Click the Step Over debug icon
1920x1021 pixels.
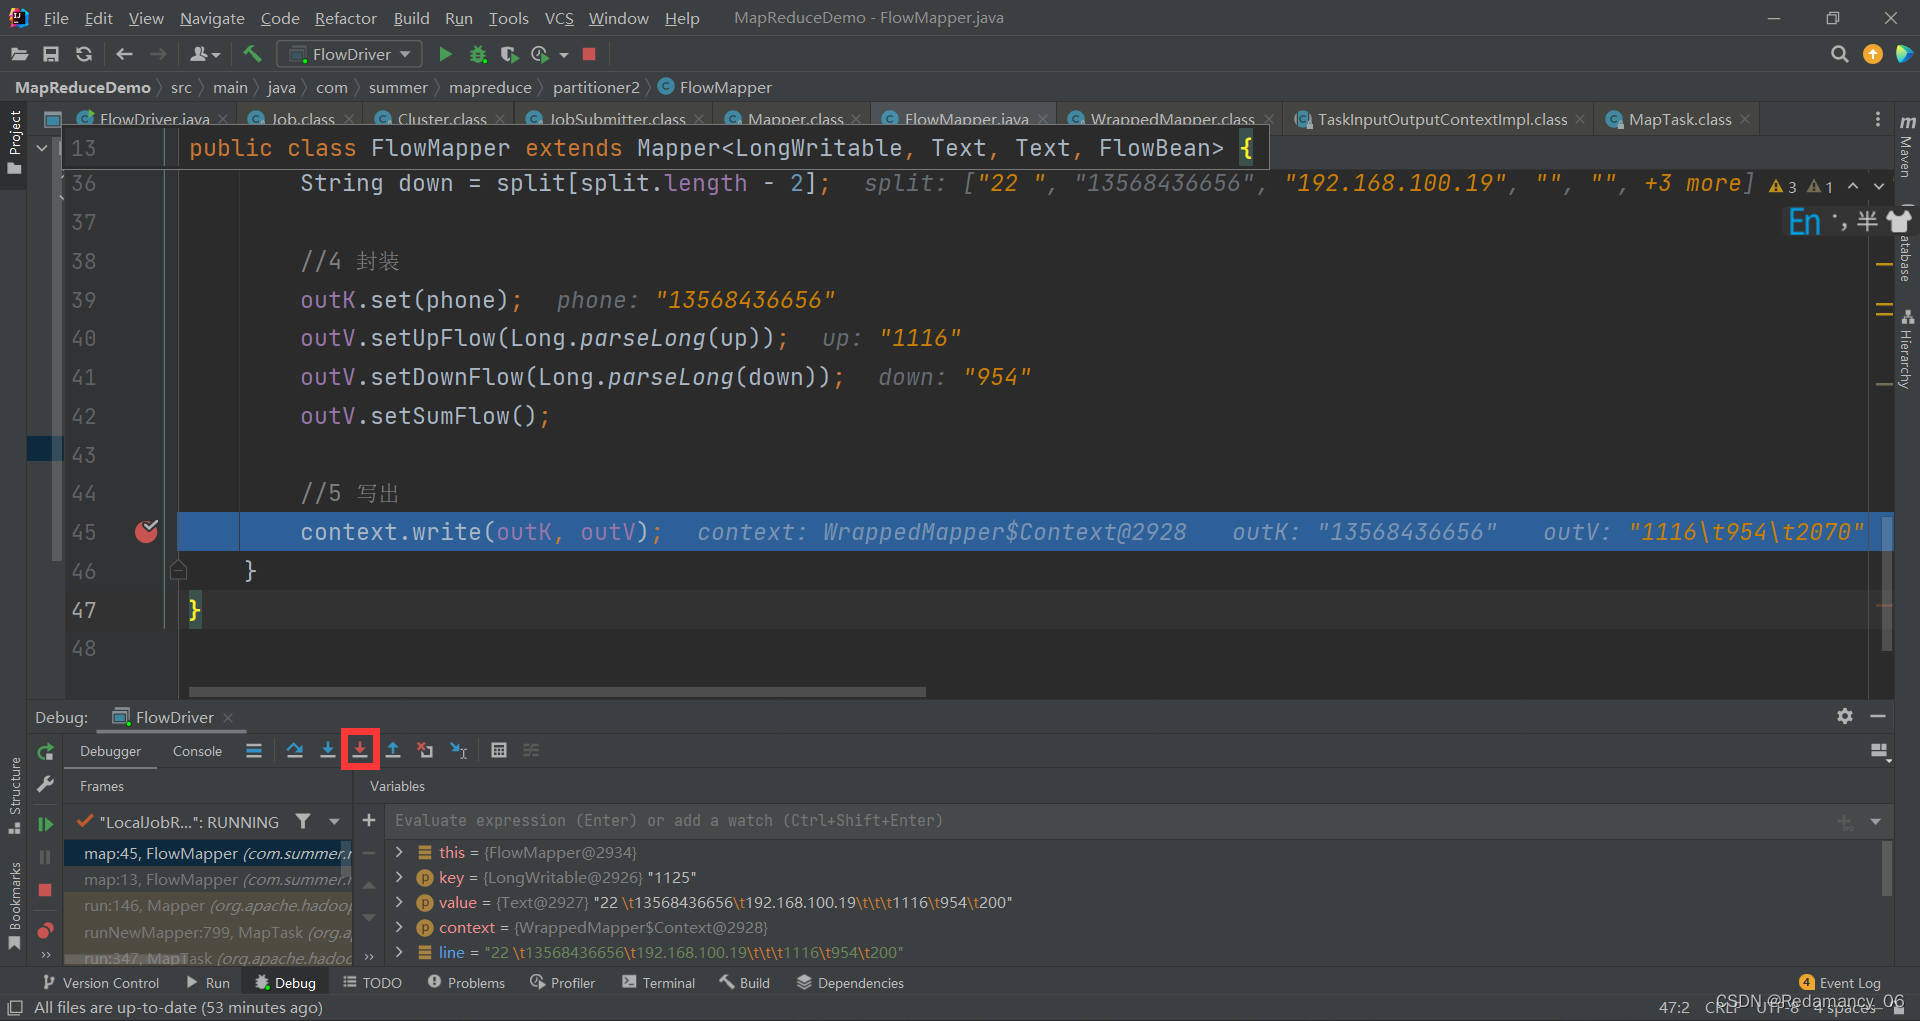coord(295,750)
